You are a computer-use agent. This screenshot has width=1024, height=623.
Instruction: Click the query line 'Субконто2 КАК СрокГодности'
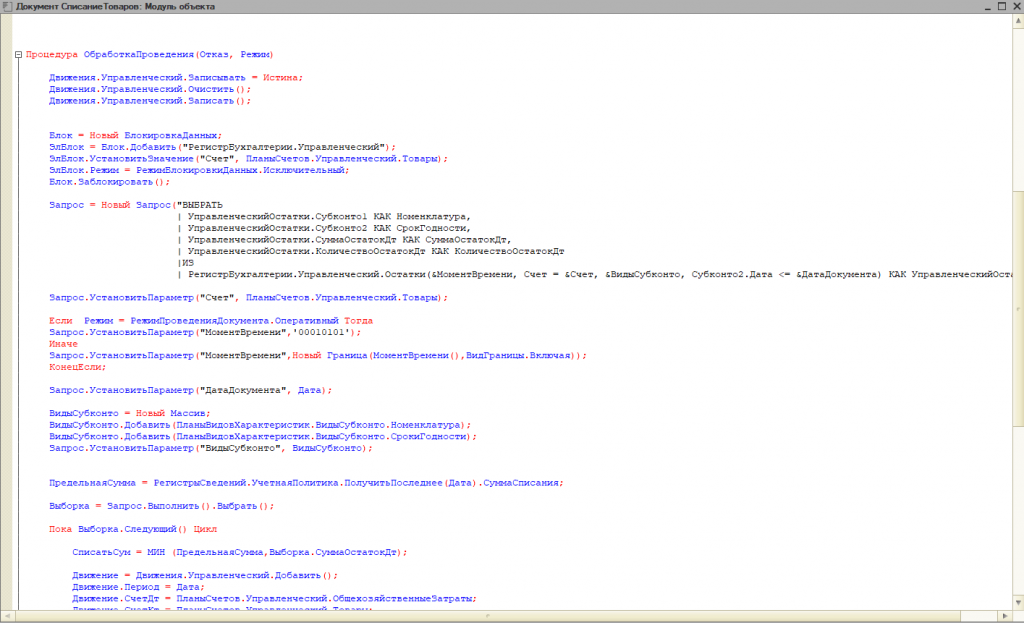[324, 229]
